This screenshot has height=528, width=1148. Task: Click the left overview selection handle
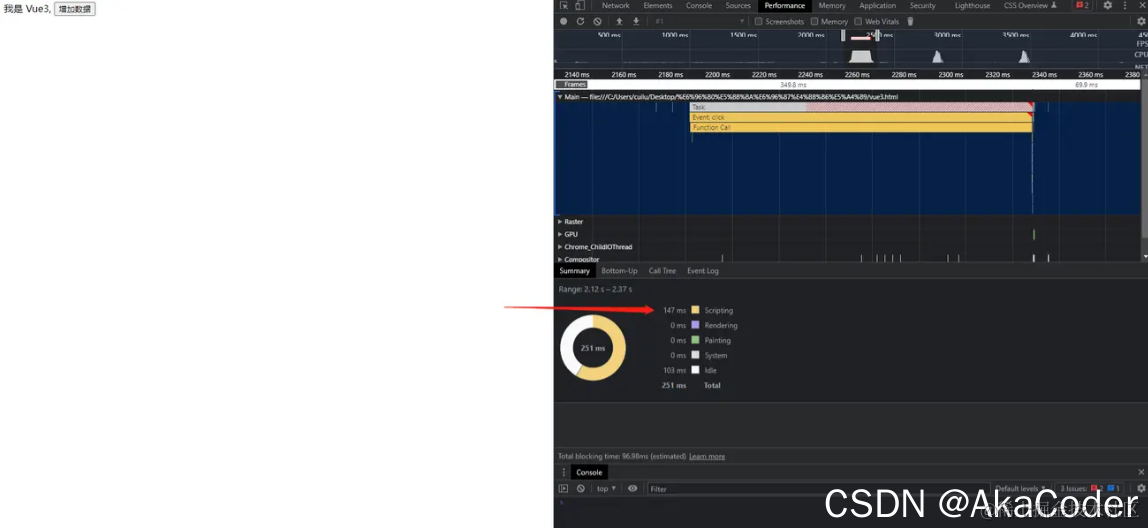pos(843,35)
